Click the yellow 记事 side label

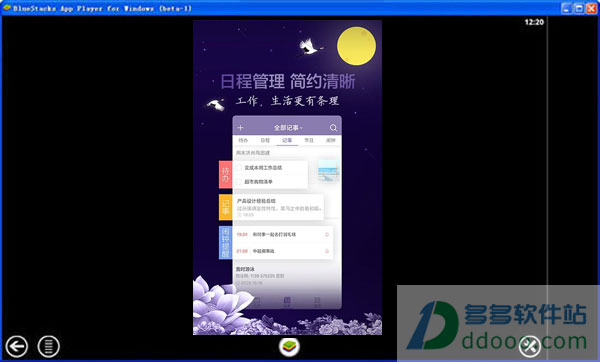225,207
